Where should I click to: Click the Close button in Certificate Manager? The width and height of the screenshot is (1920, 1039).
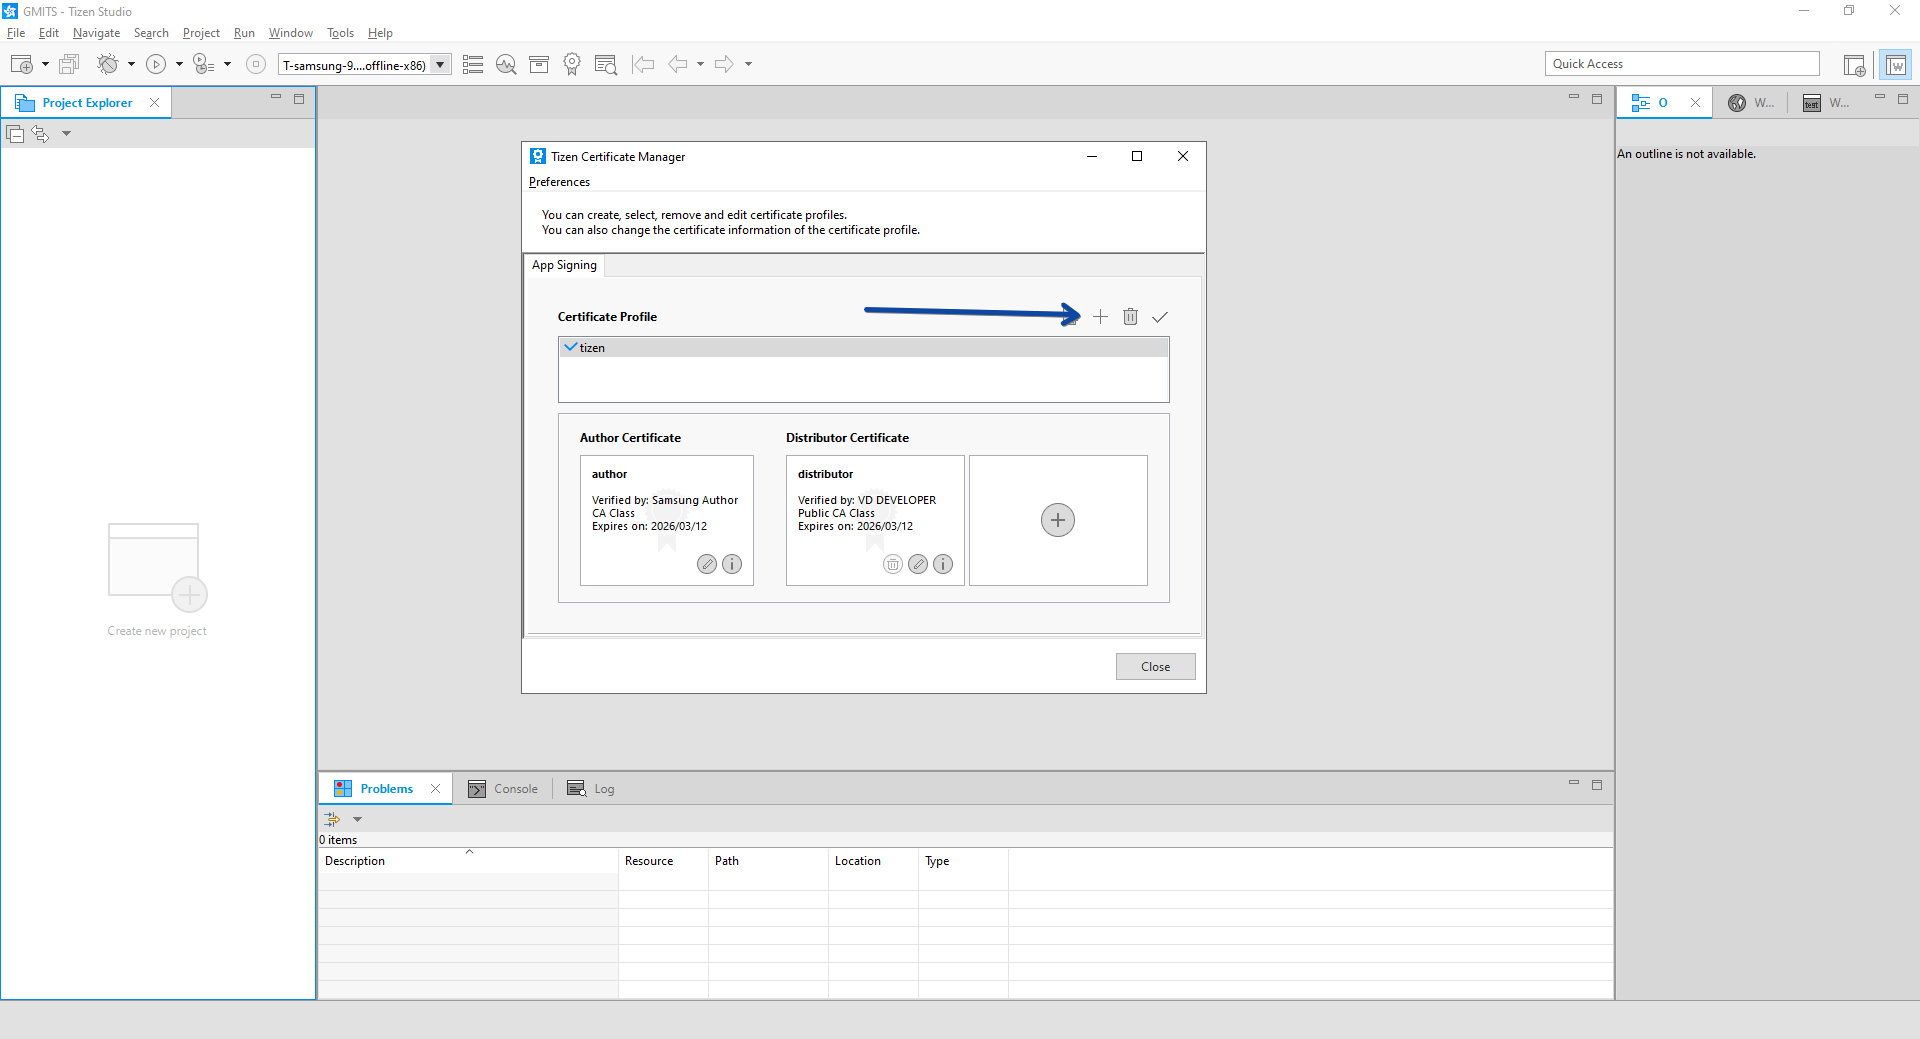(x=1155, y=667)
